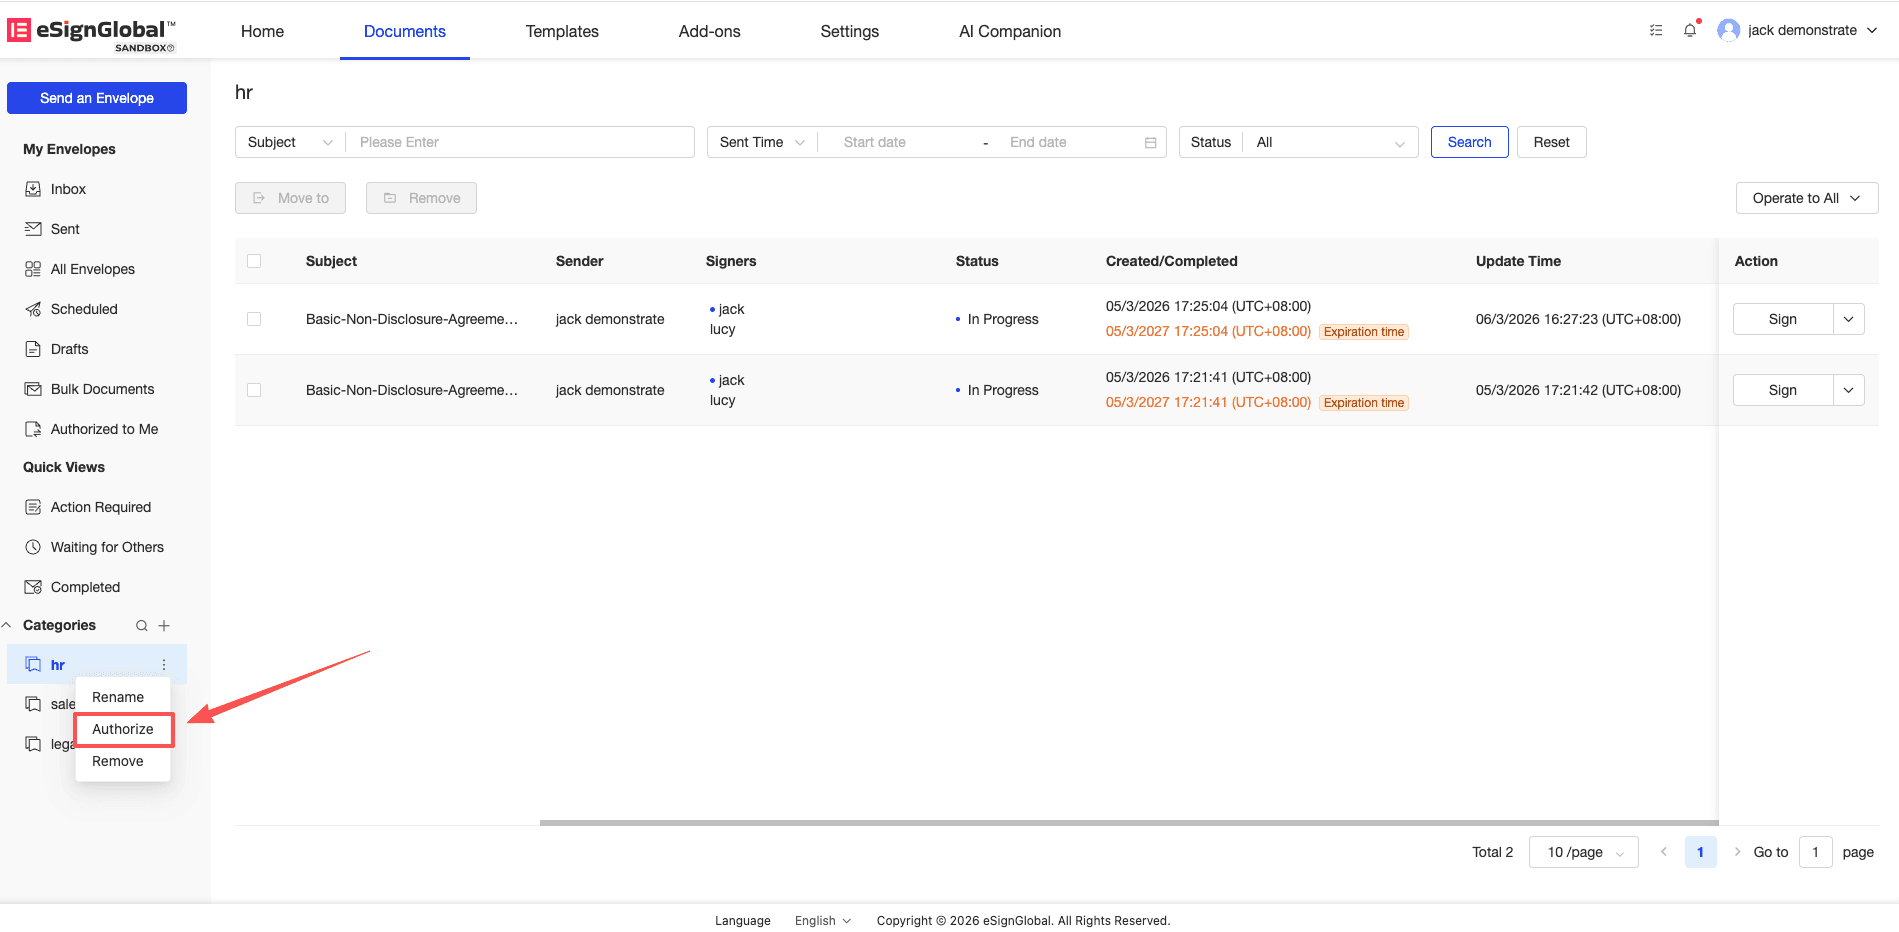Sign envelope updated 06/3/2026
Image resolution: width=1899 pixels, height=932 pixels.
1783,319
